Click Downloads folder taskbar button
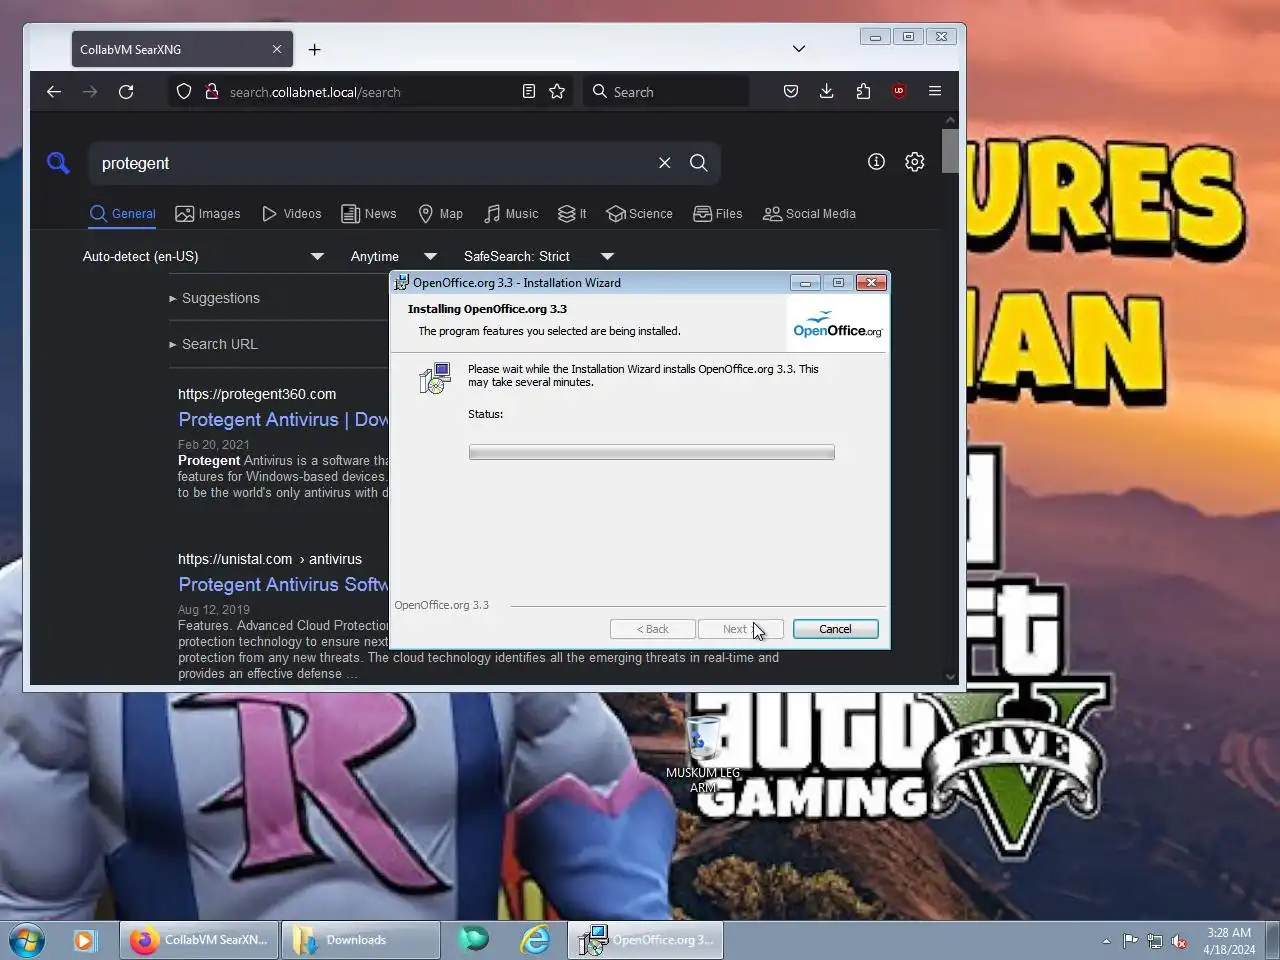 pyautogui.click(x=360, y=940)
